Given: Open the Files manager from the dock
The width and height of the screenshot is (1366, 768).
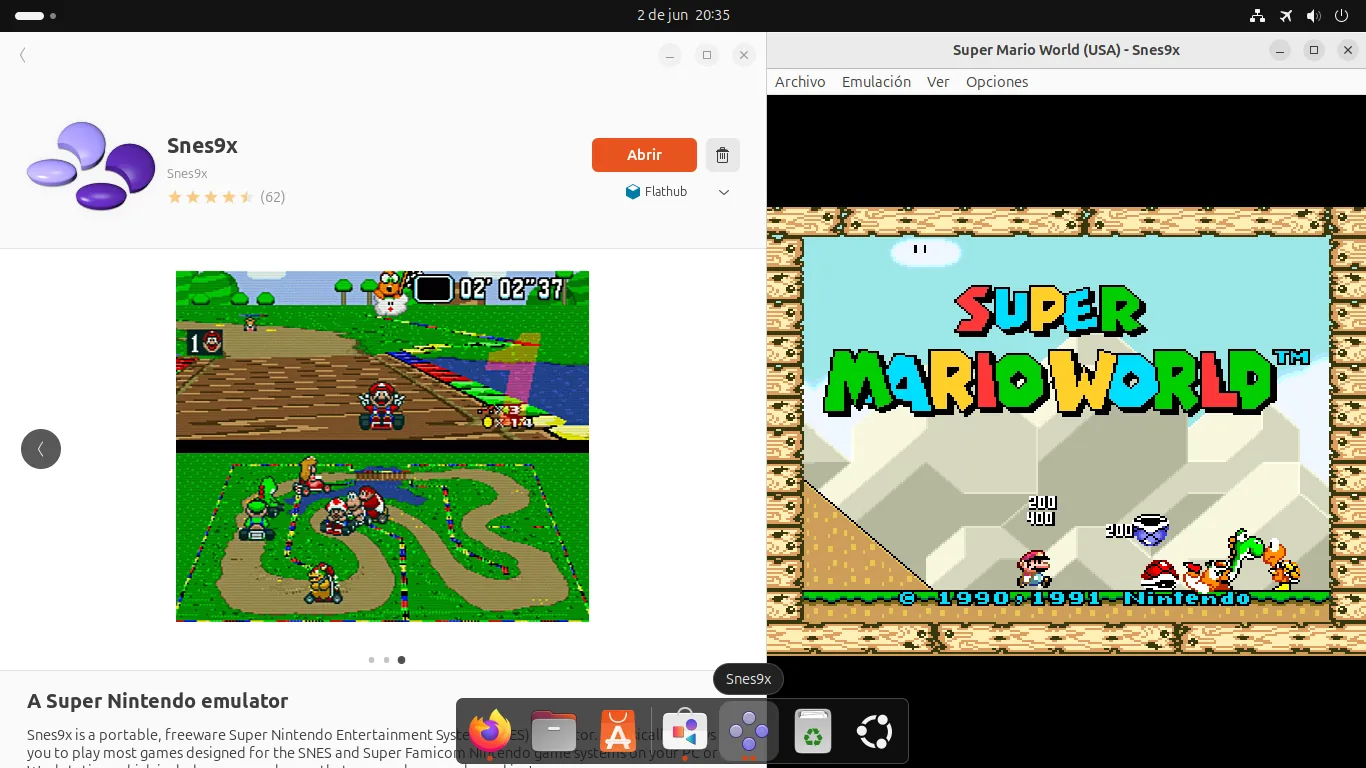Looking at the screenshot, I should pyautogui.click(x=554, y=732).
